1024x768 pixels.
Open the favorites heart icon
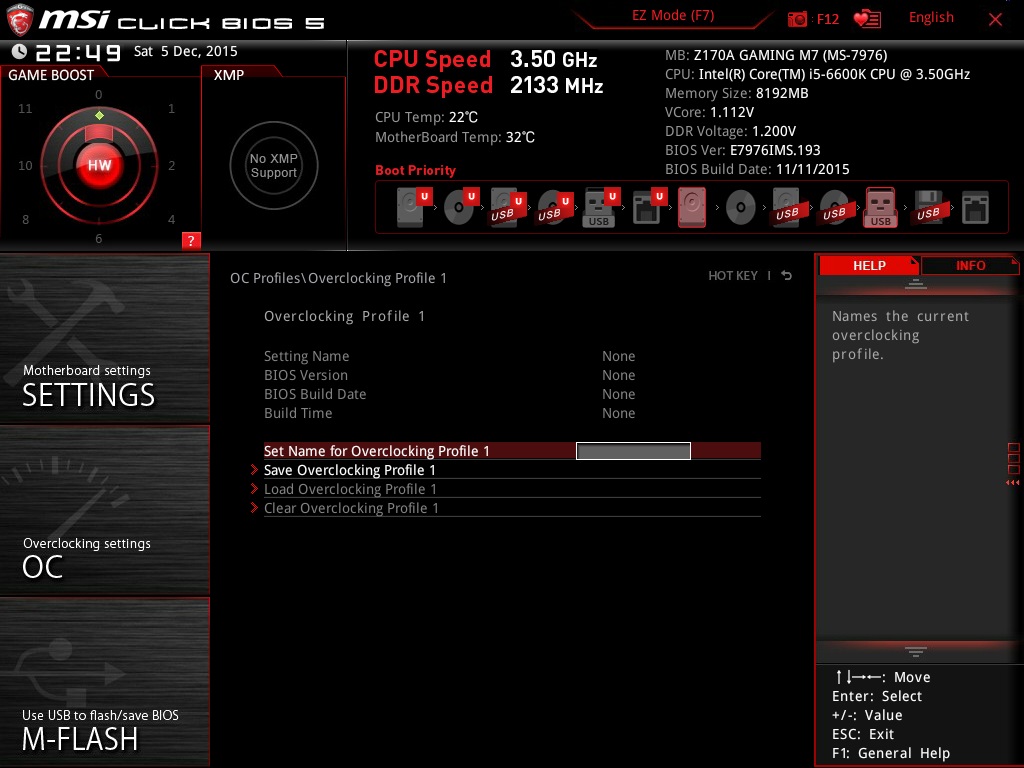(866, 19)
